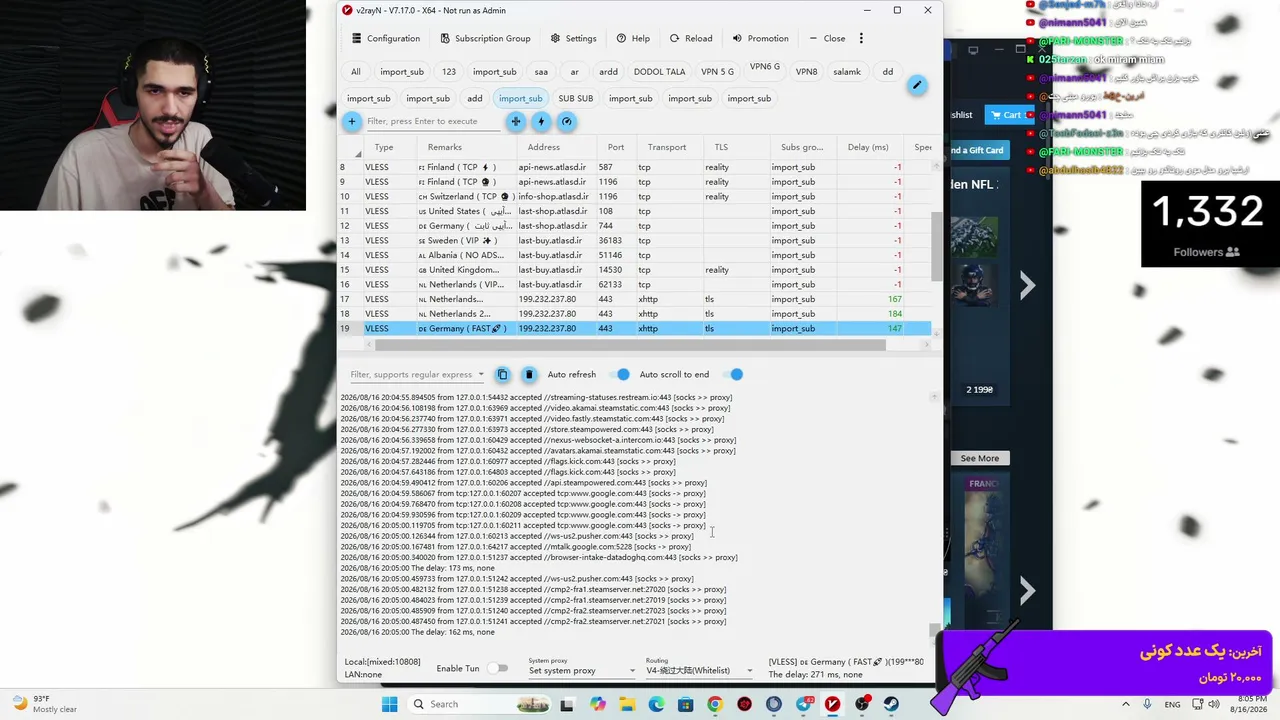Open the Promotion menu item
This screenshot has width=1280, height=720.
(x=760, y=38)
